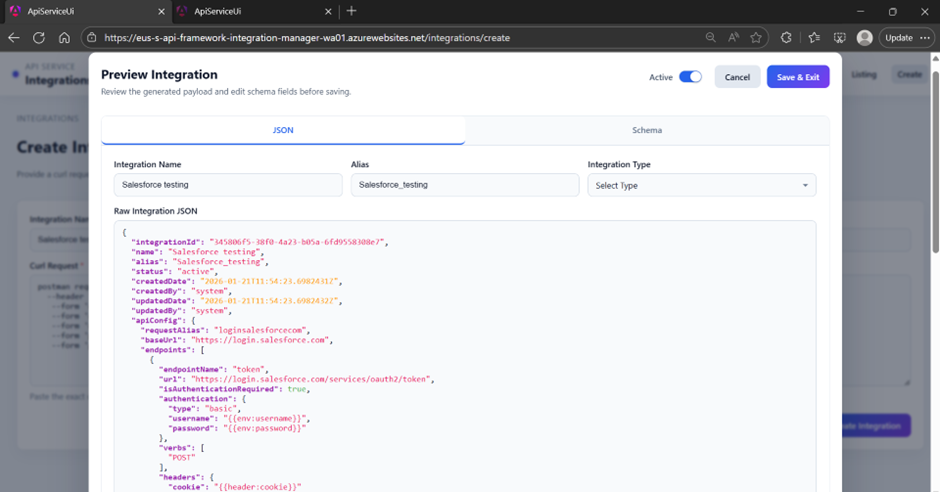Click inside the Raw Integration JSON editor
Image resolution: width=940 pixels, height=492 pixels.
[465, 356]
